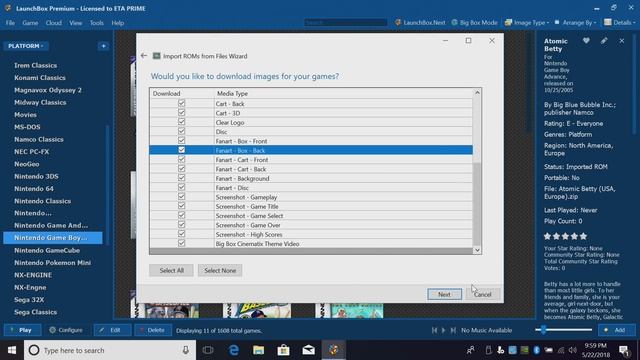This screenshot has height=360, width=640.
Task: Close the Atomic Betty details panel
Action: (x=622, y=41)
